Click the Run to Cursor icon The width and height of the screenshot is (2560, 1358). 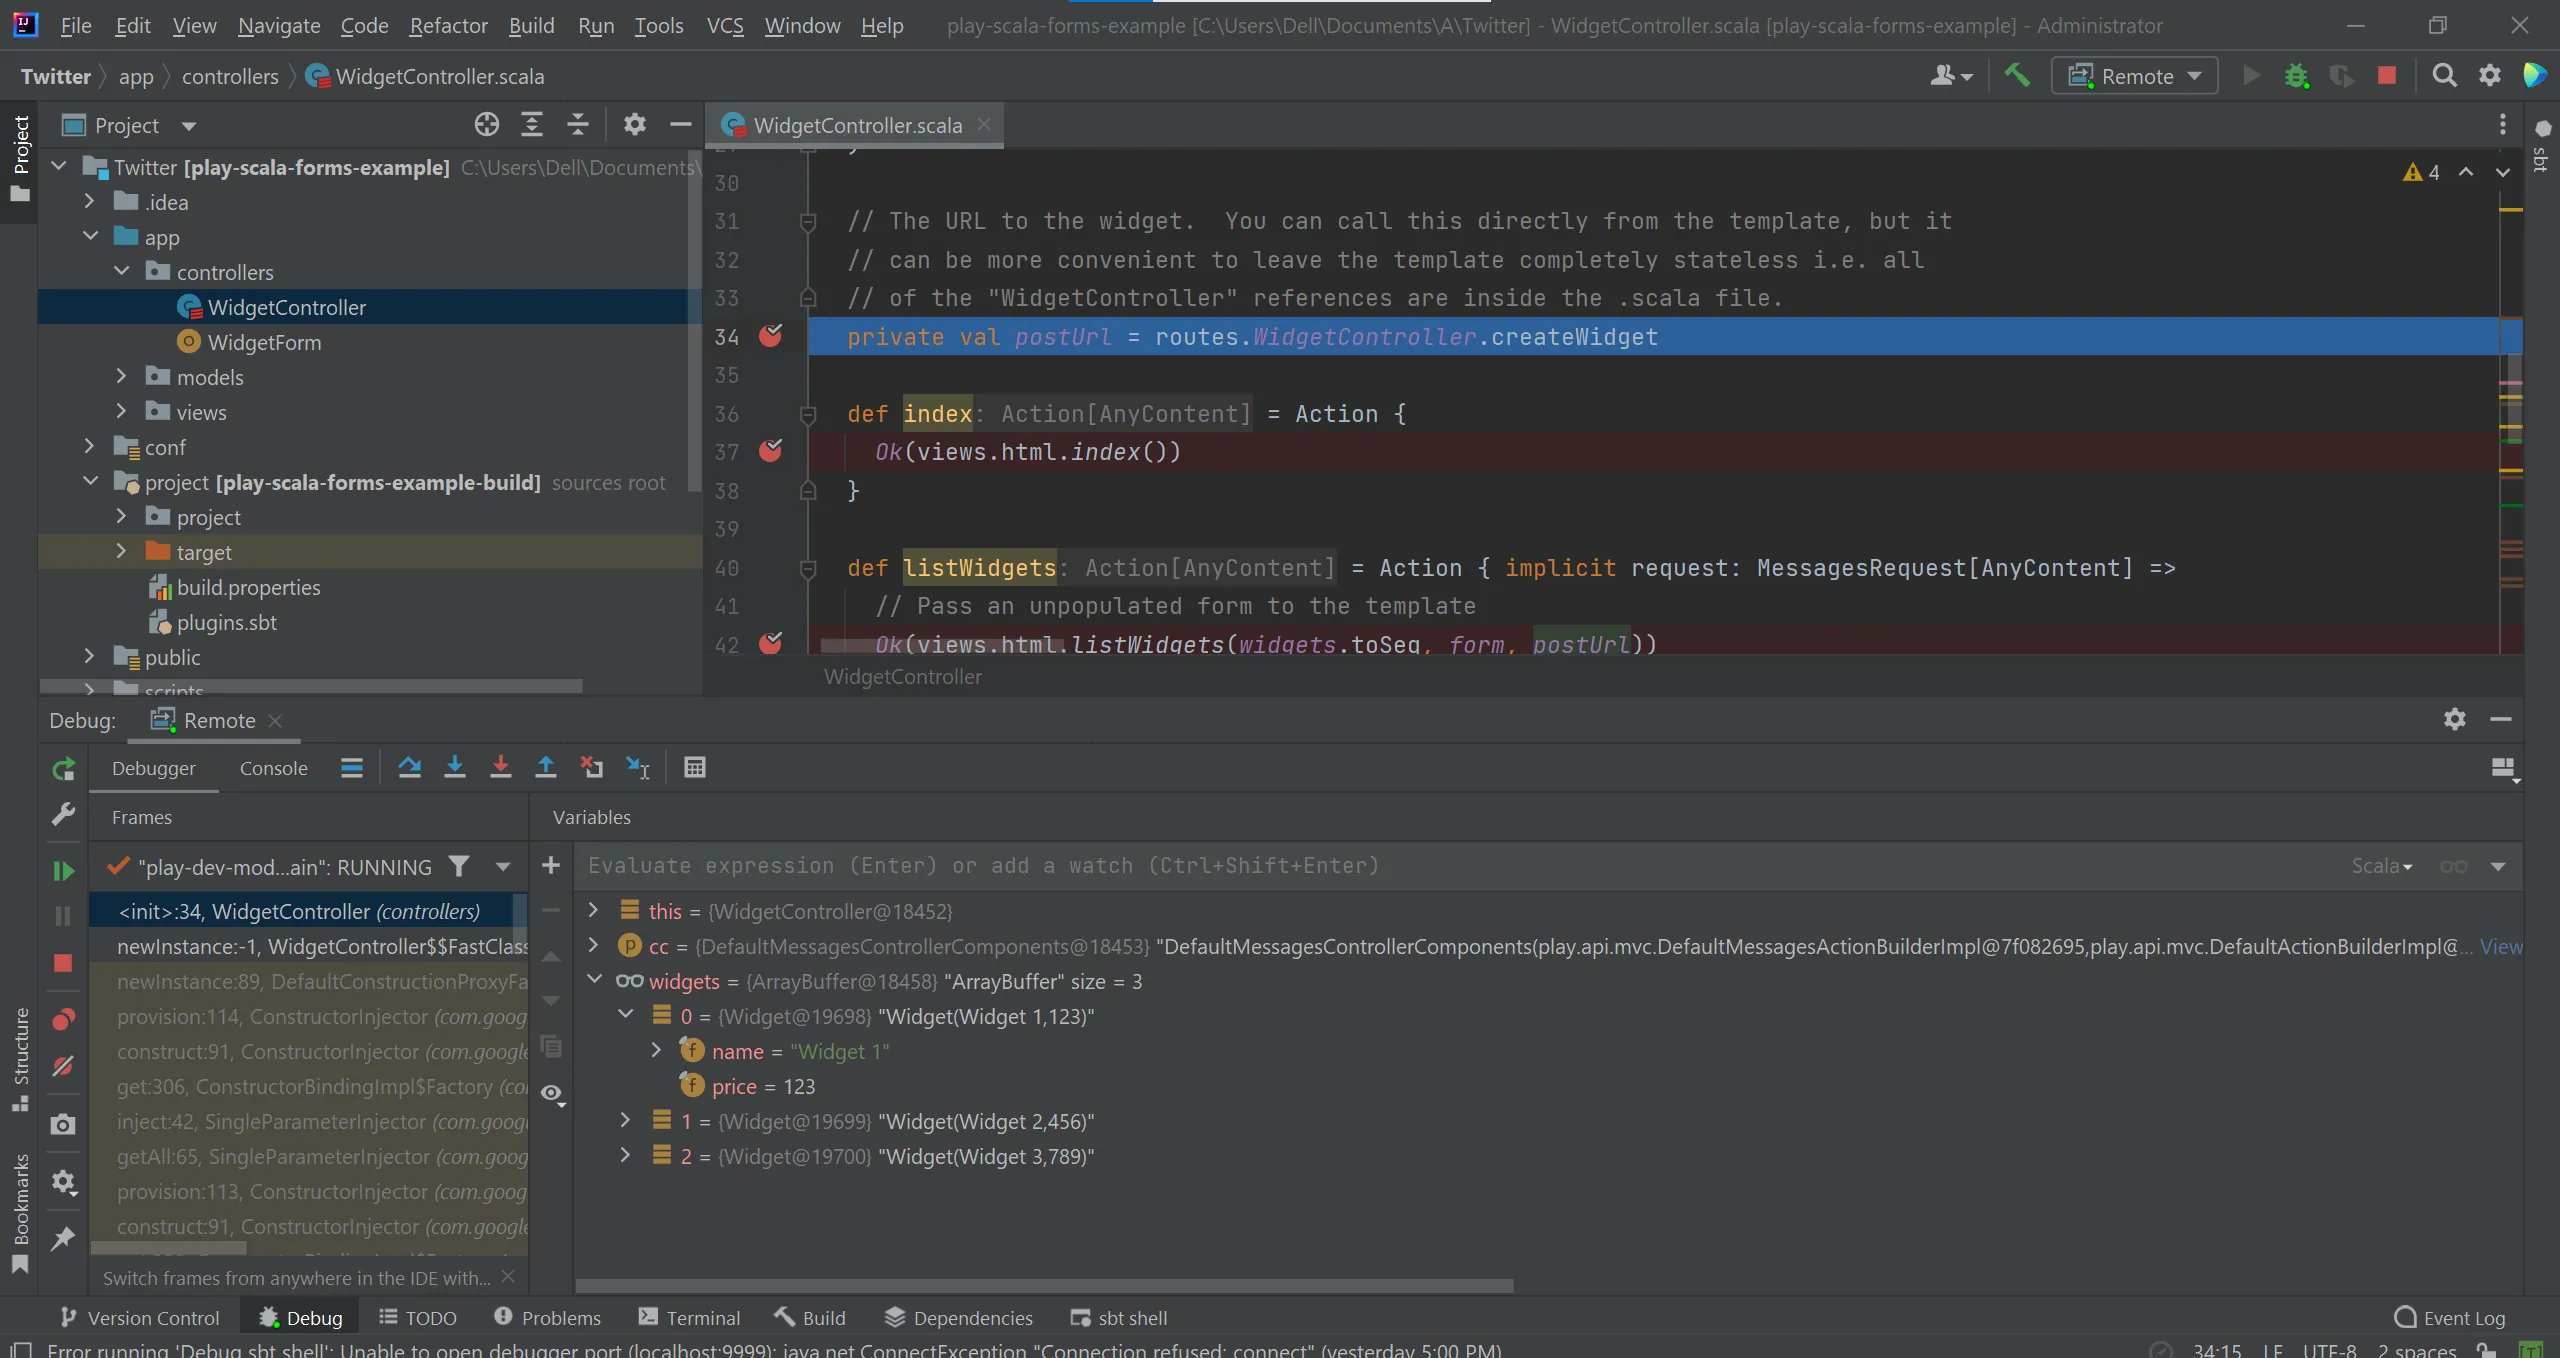[x=638, y=767]
